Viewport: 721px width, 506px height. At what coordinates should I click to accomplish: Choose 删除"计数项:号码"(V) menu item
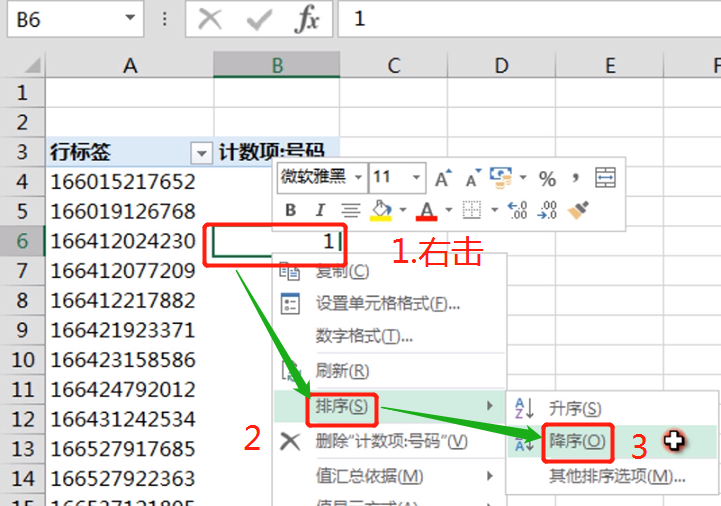coord(389,442)
